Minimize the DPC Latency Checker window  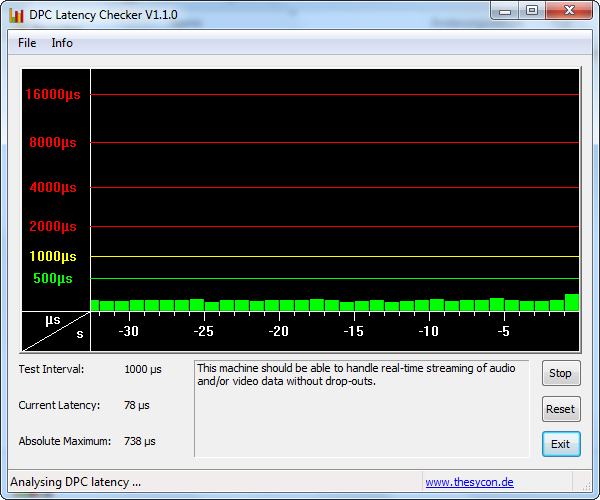505,11
